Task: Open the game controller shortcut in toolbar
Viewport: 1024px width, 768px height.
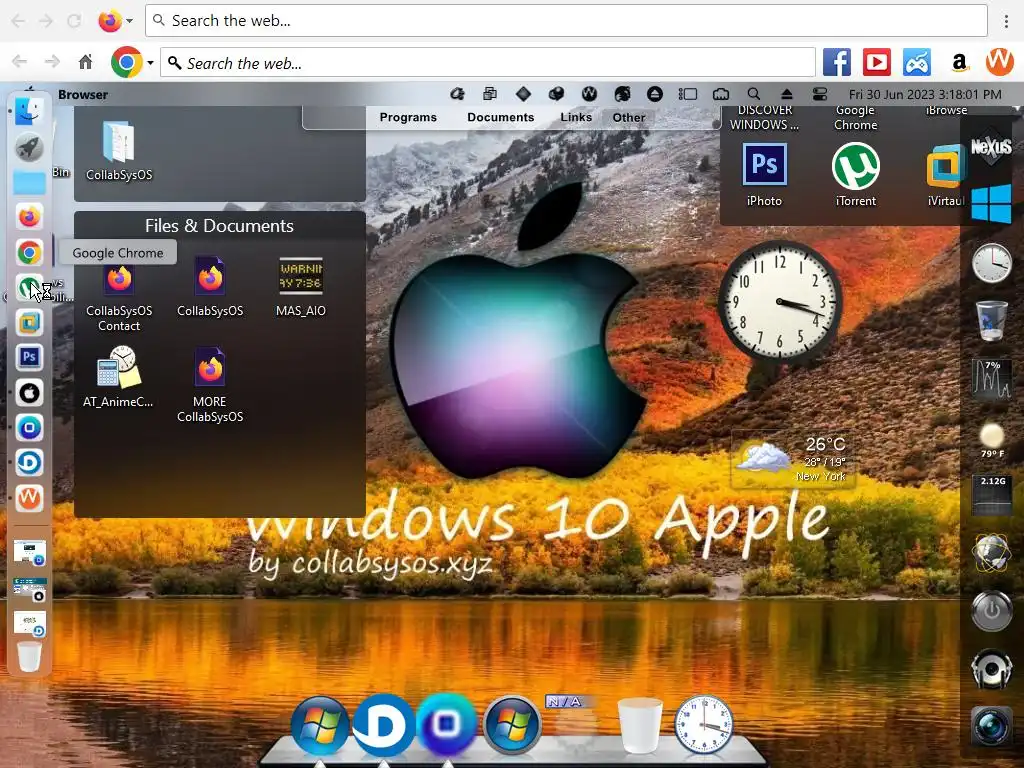Action: coord(917,63)
